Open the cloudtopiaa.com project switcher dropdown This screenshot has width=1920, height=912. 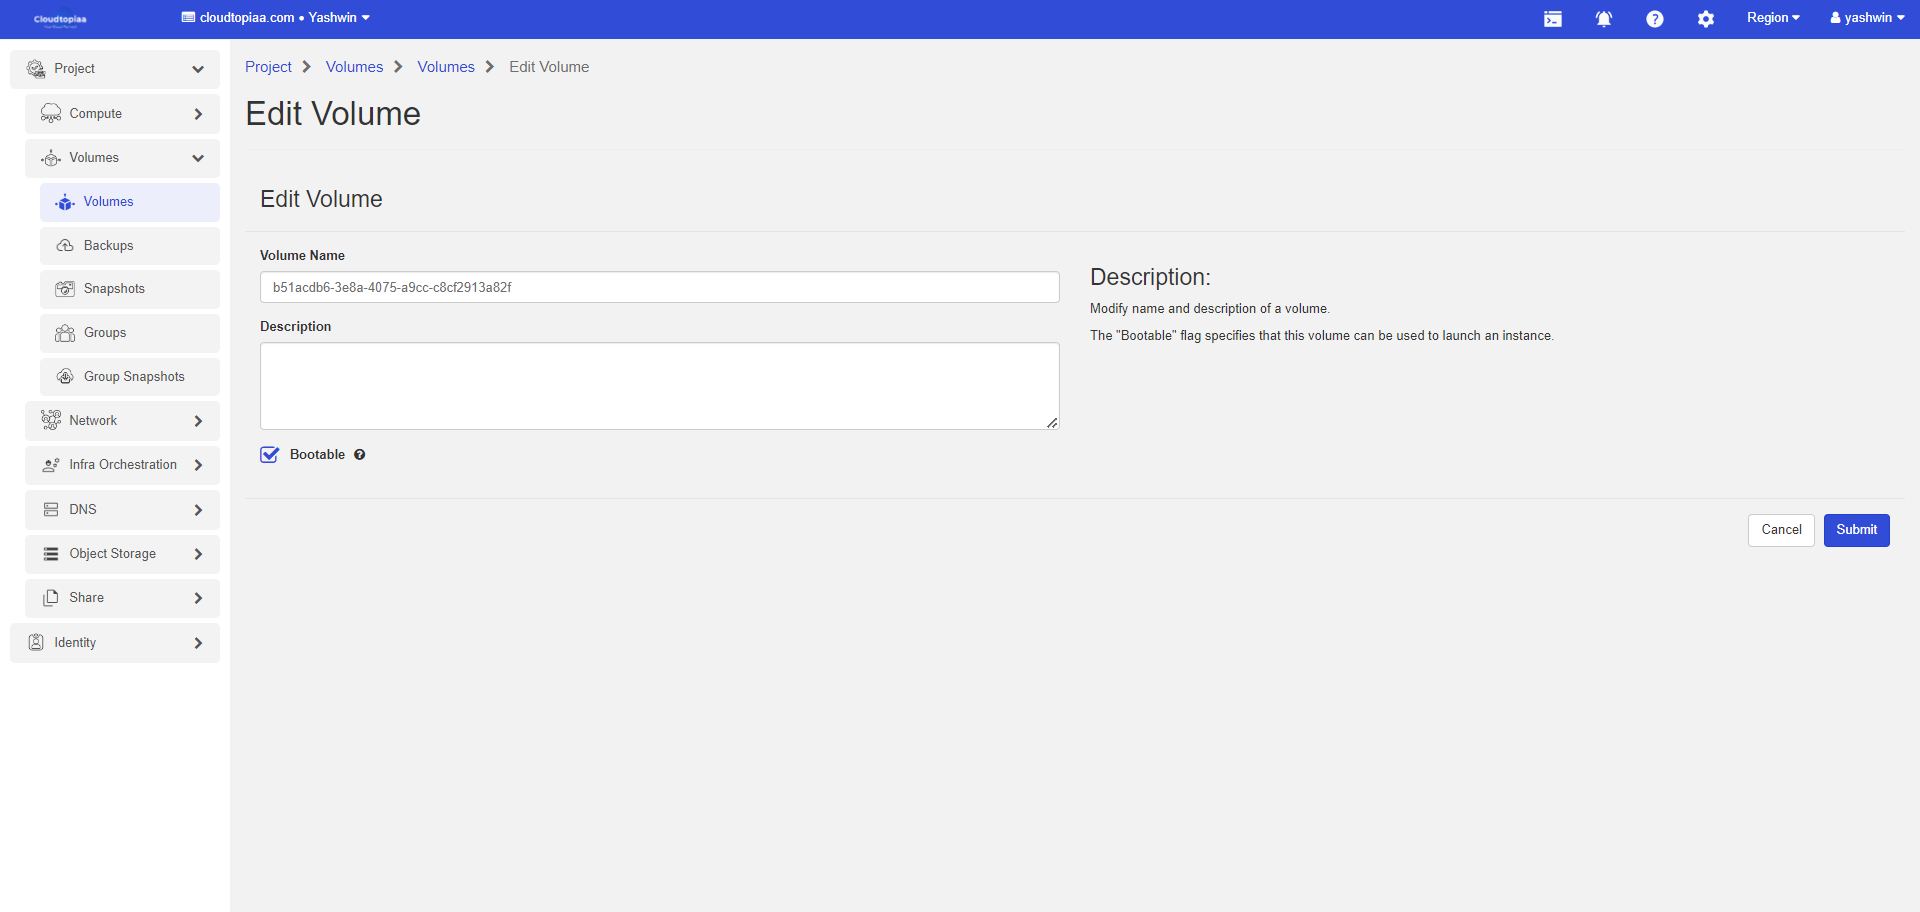tap(276, 18)
